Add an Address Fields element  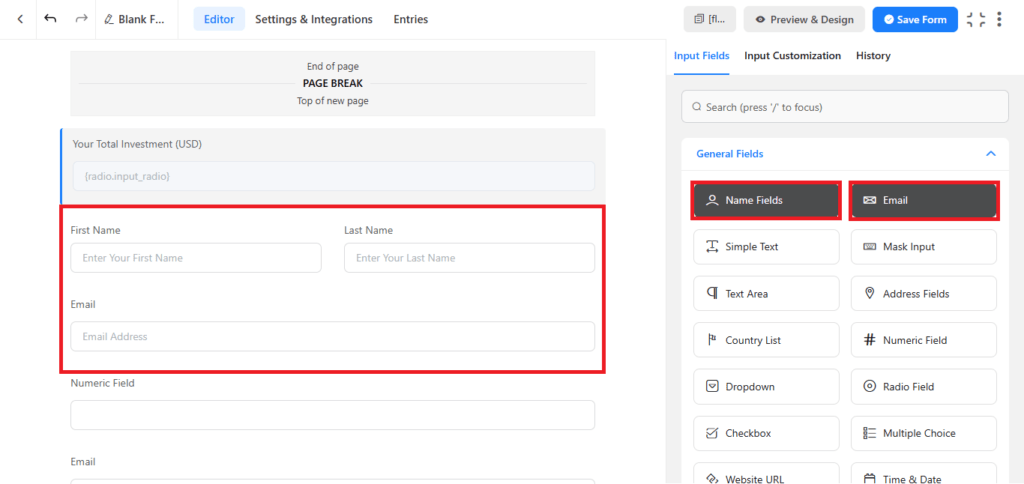click(x=923, y=294)
